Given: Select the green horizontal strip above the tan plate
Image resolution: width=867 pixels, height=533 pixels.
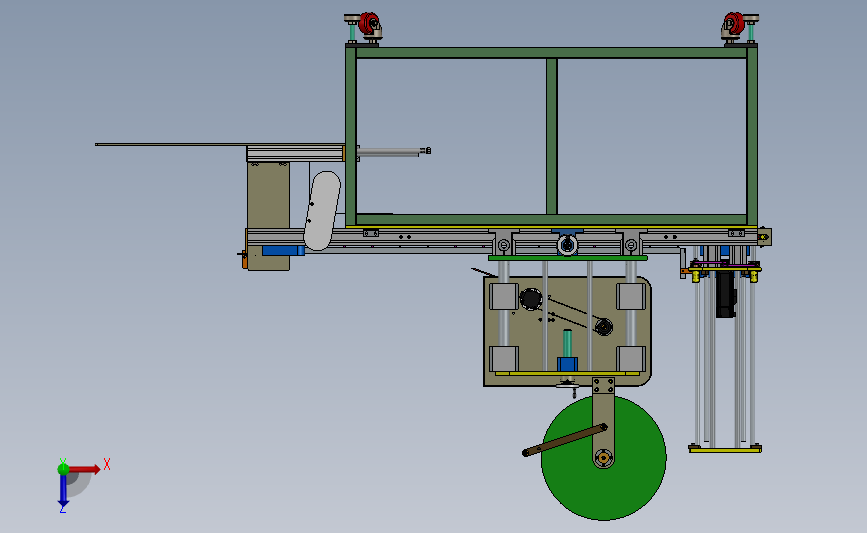Looking at the screenshot, I should point(568,258).
